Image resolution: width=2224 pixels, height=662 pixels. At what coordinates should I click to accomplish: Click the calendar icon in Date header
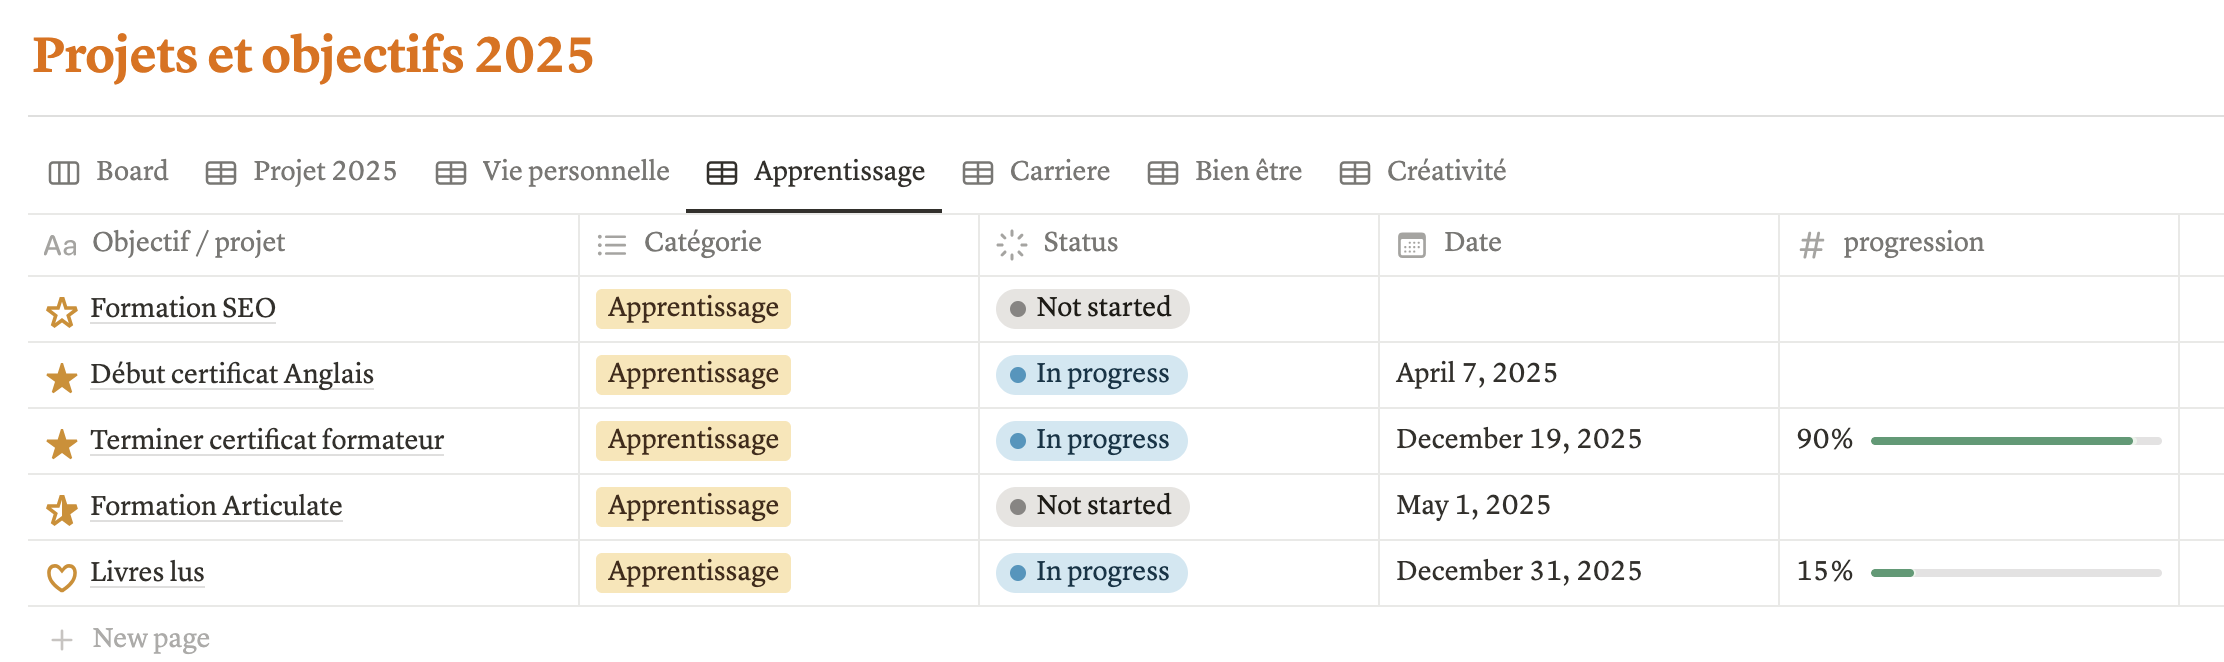1412,244
